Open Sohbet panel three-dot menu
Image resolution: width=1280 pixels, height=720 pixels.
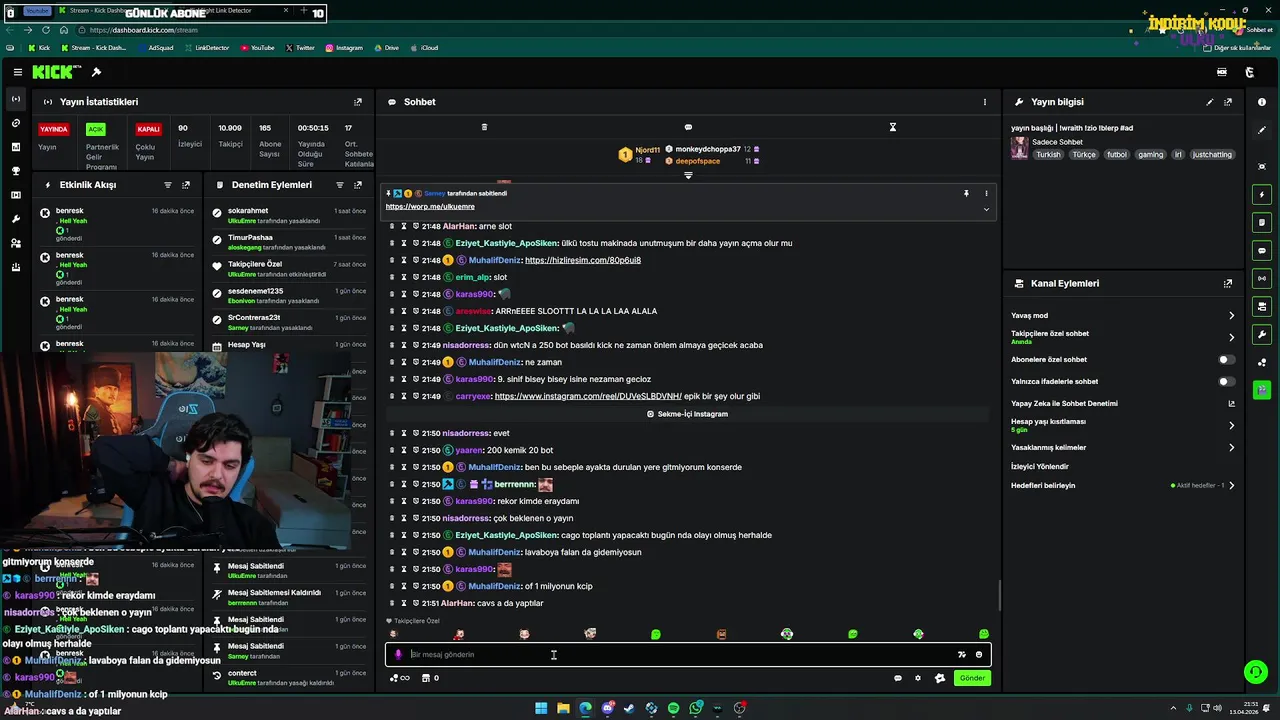click(984, 102)
